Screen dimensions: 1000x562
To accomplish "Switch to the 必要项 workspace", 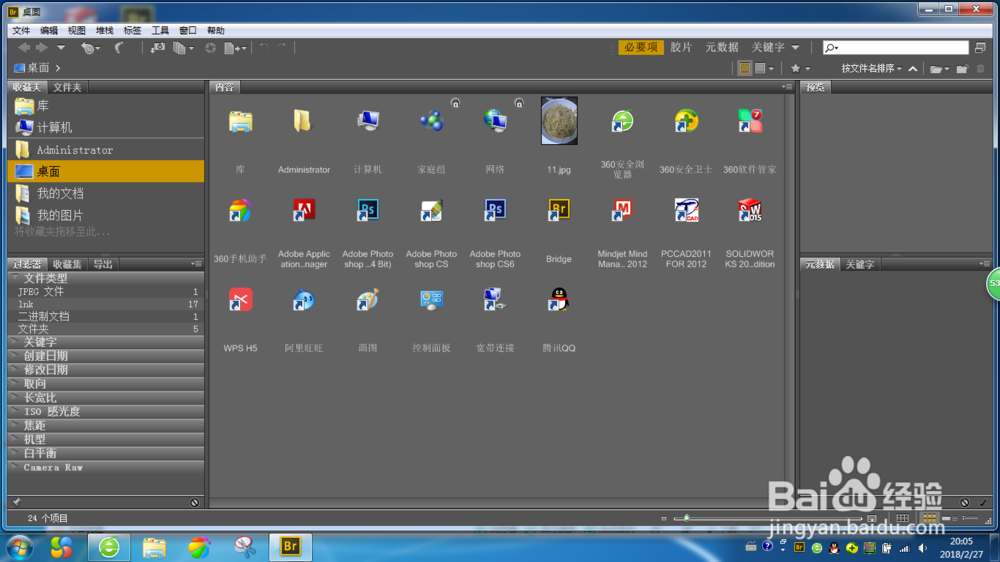I will tap(641, 47).
